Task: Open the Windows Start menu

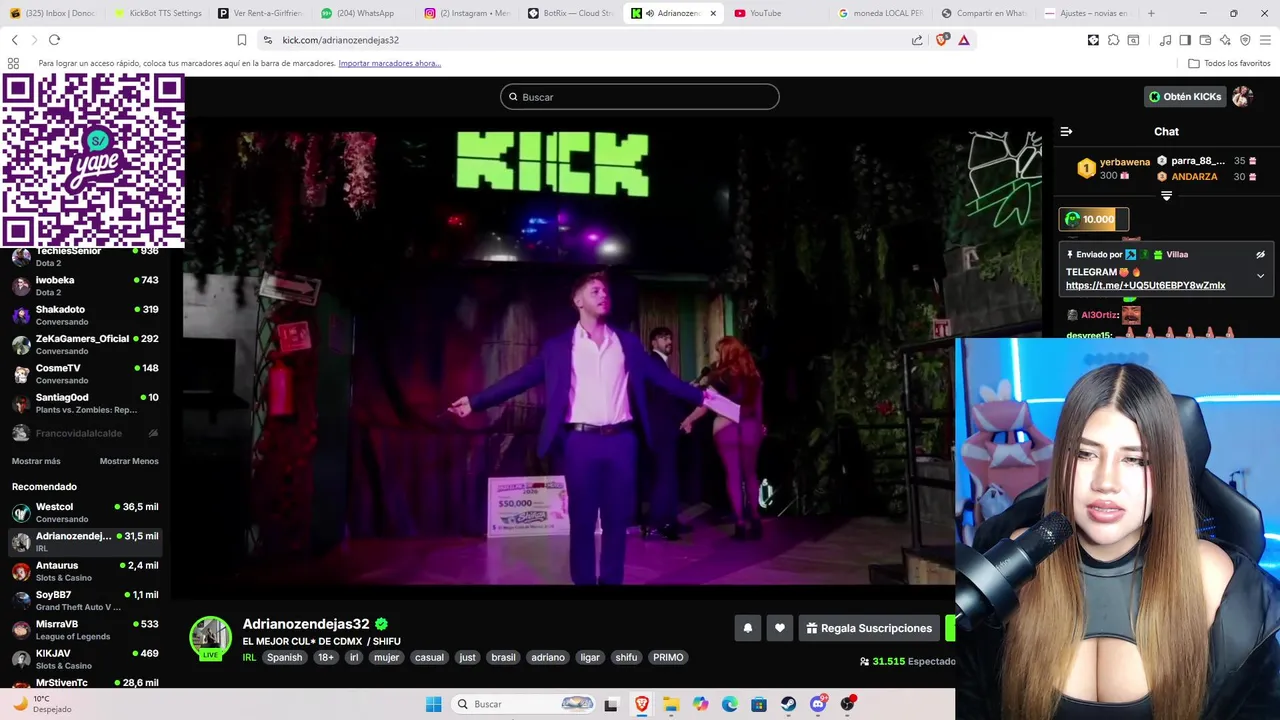Action: tap(433, 704)
